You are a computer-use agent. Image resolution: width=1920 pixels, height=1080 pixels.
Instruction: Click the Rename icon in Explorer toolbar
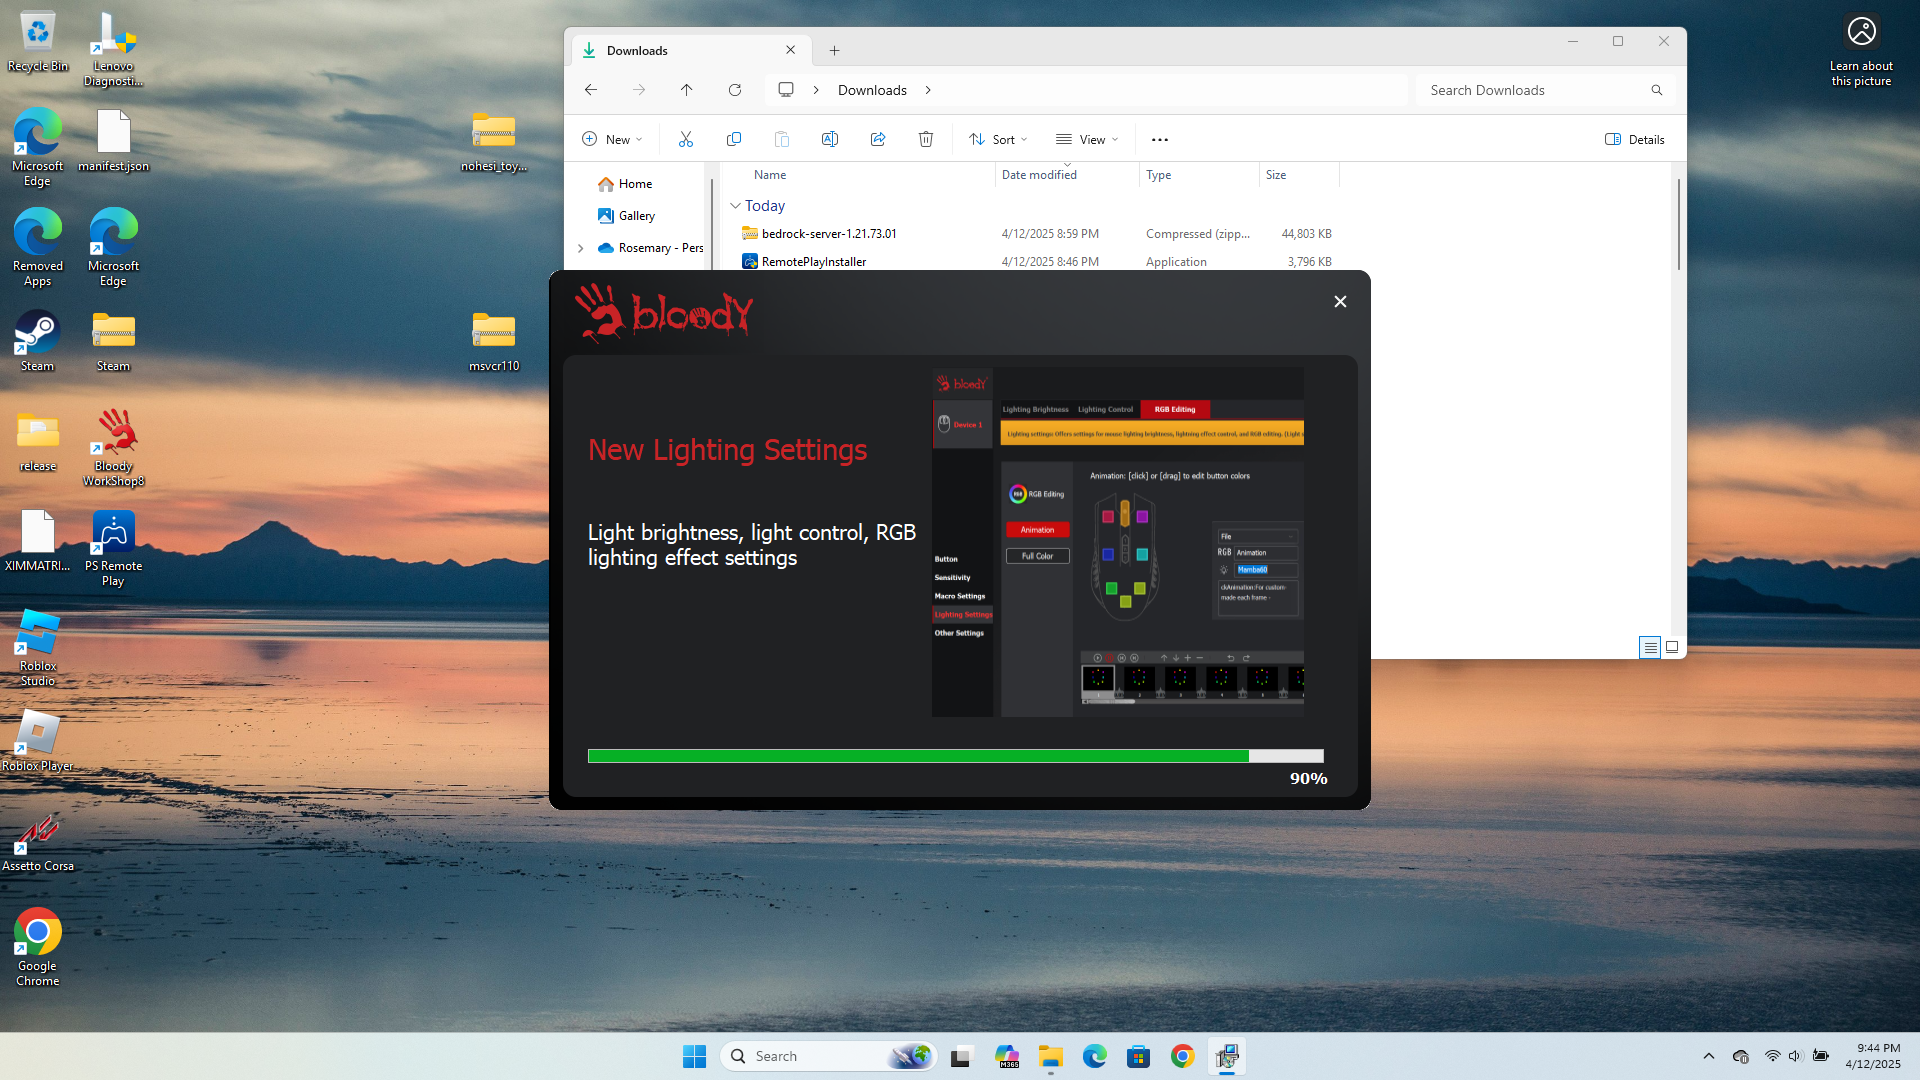tap(830, 139)
